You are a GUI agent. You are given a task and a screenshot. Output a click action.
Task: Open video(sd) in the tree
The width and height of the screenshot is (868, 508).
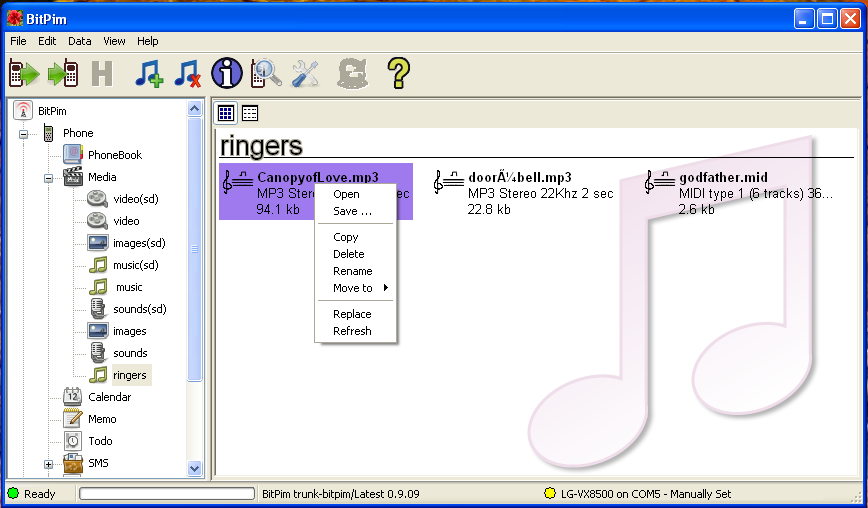[x=136, y=199]
